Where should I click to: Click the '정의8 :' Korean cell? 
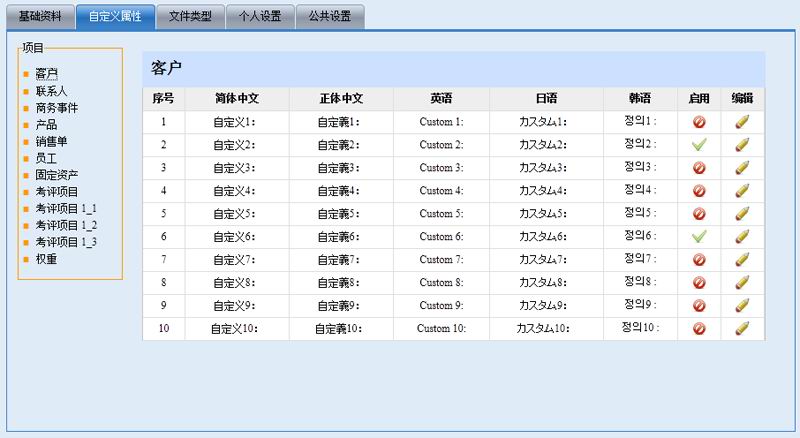(x=640, y=283)
